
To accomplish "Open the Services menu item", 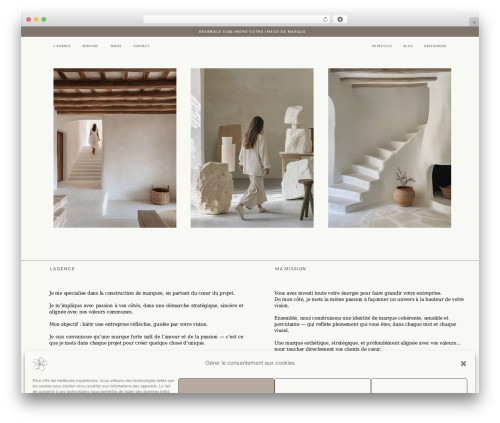I will (x=90, y=46).
